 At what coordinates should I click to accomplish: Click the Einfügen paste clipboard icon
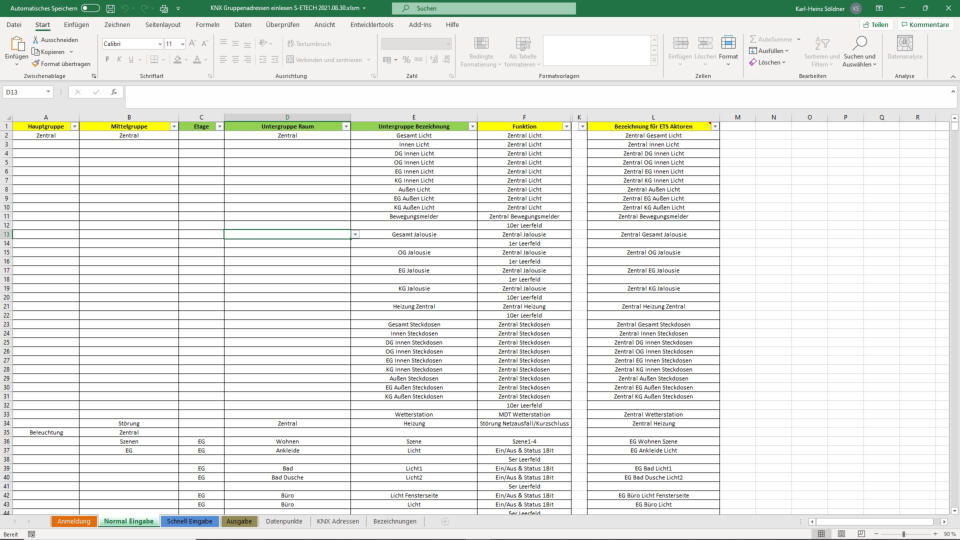[16, 44]
